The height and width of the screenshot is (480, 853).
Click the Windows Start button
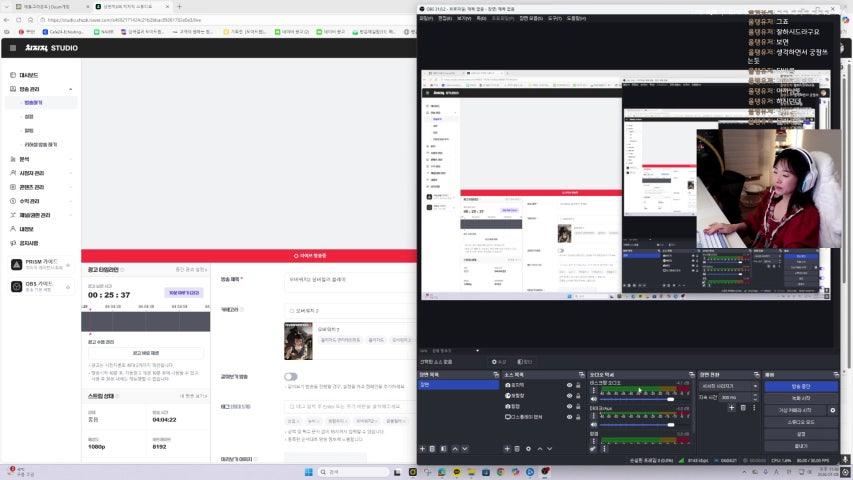click(308, 472)
